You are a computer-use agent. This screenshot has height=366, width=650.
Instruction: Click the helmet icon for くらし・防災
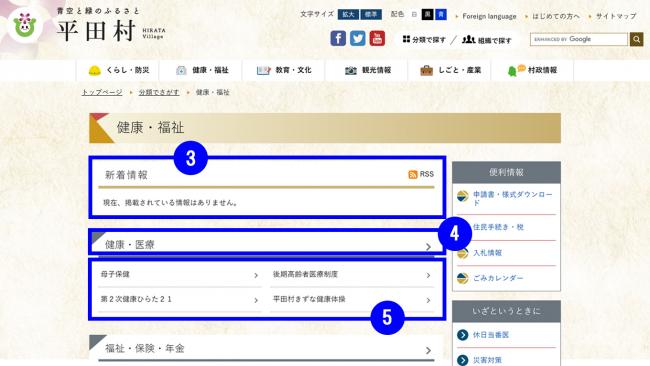(x=95, y=70)
